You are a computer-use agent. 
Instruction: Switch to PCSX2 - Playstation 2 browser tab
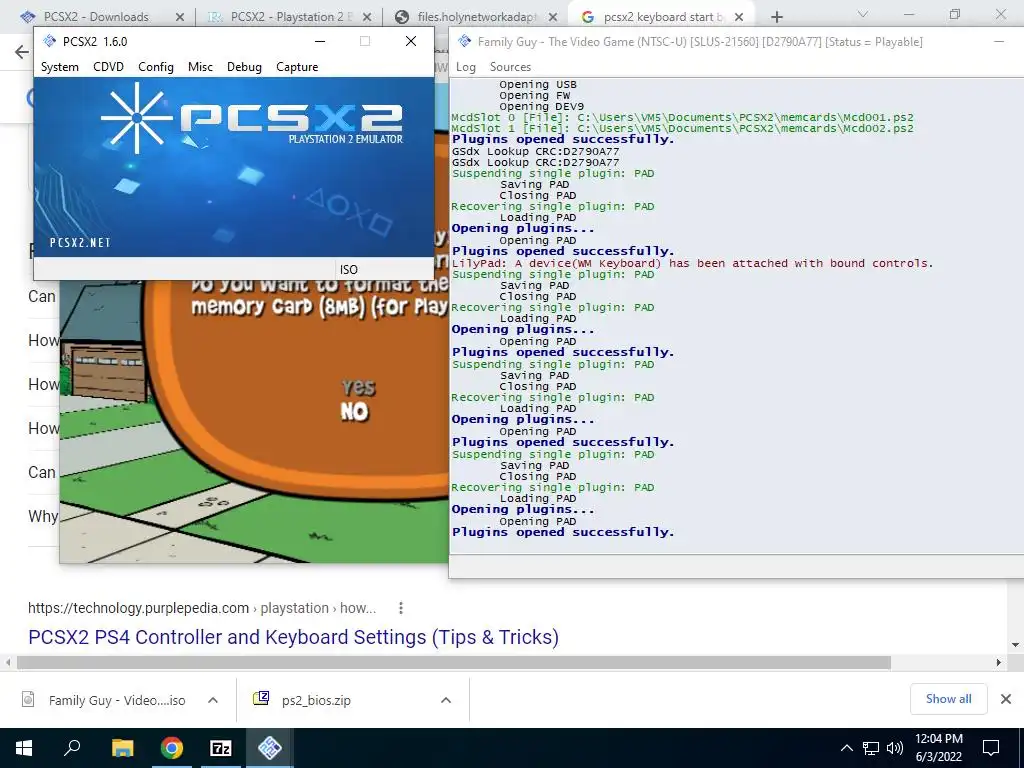click(x=291, y=16)
